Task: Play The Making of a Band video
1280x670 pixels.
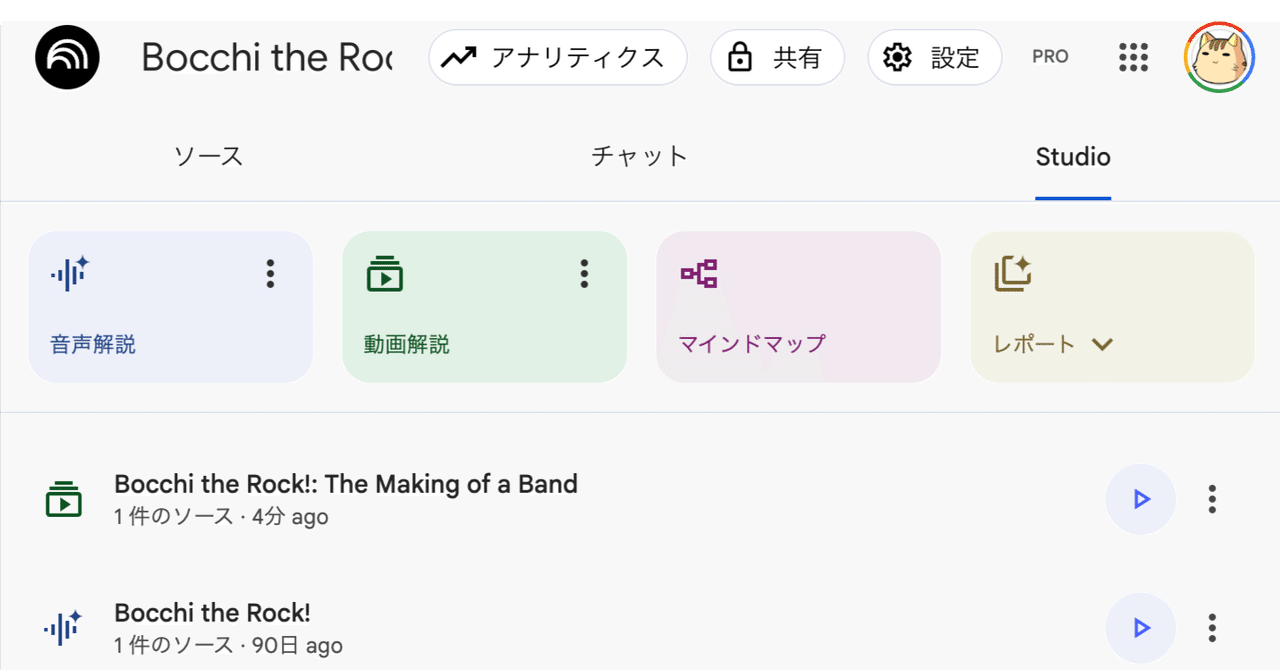Action: coord(1140,499)
